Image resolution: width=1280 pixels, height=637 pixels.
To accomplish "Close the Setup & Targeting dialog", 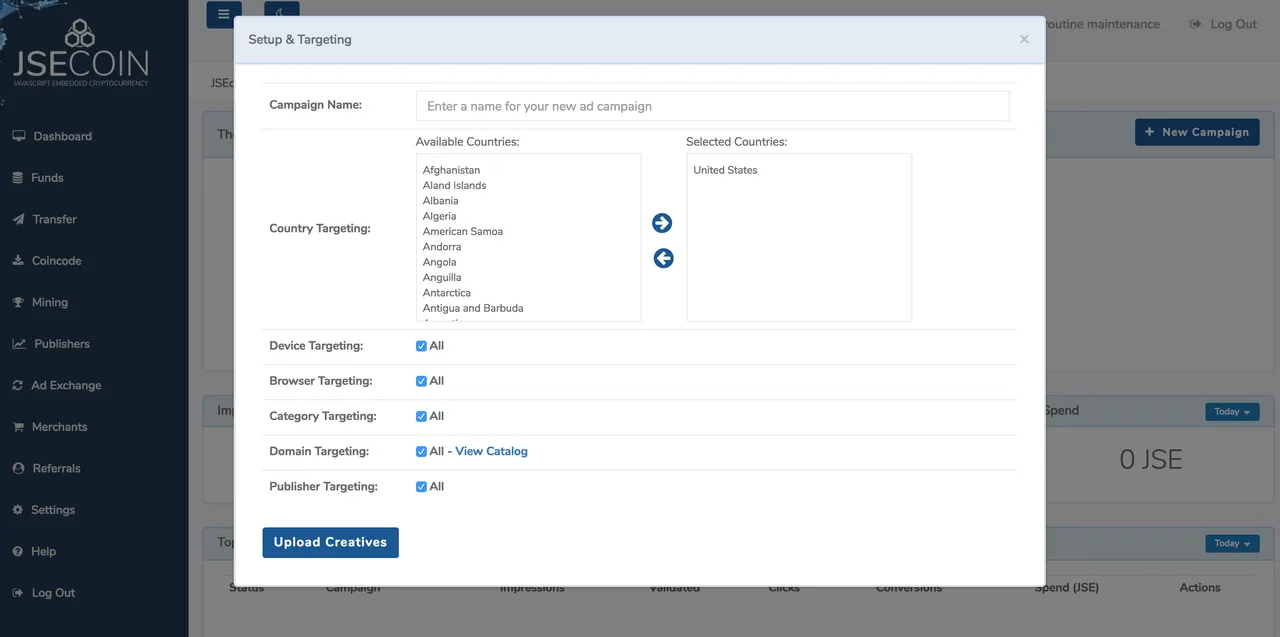I will (1024, 39).
